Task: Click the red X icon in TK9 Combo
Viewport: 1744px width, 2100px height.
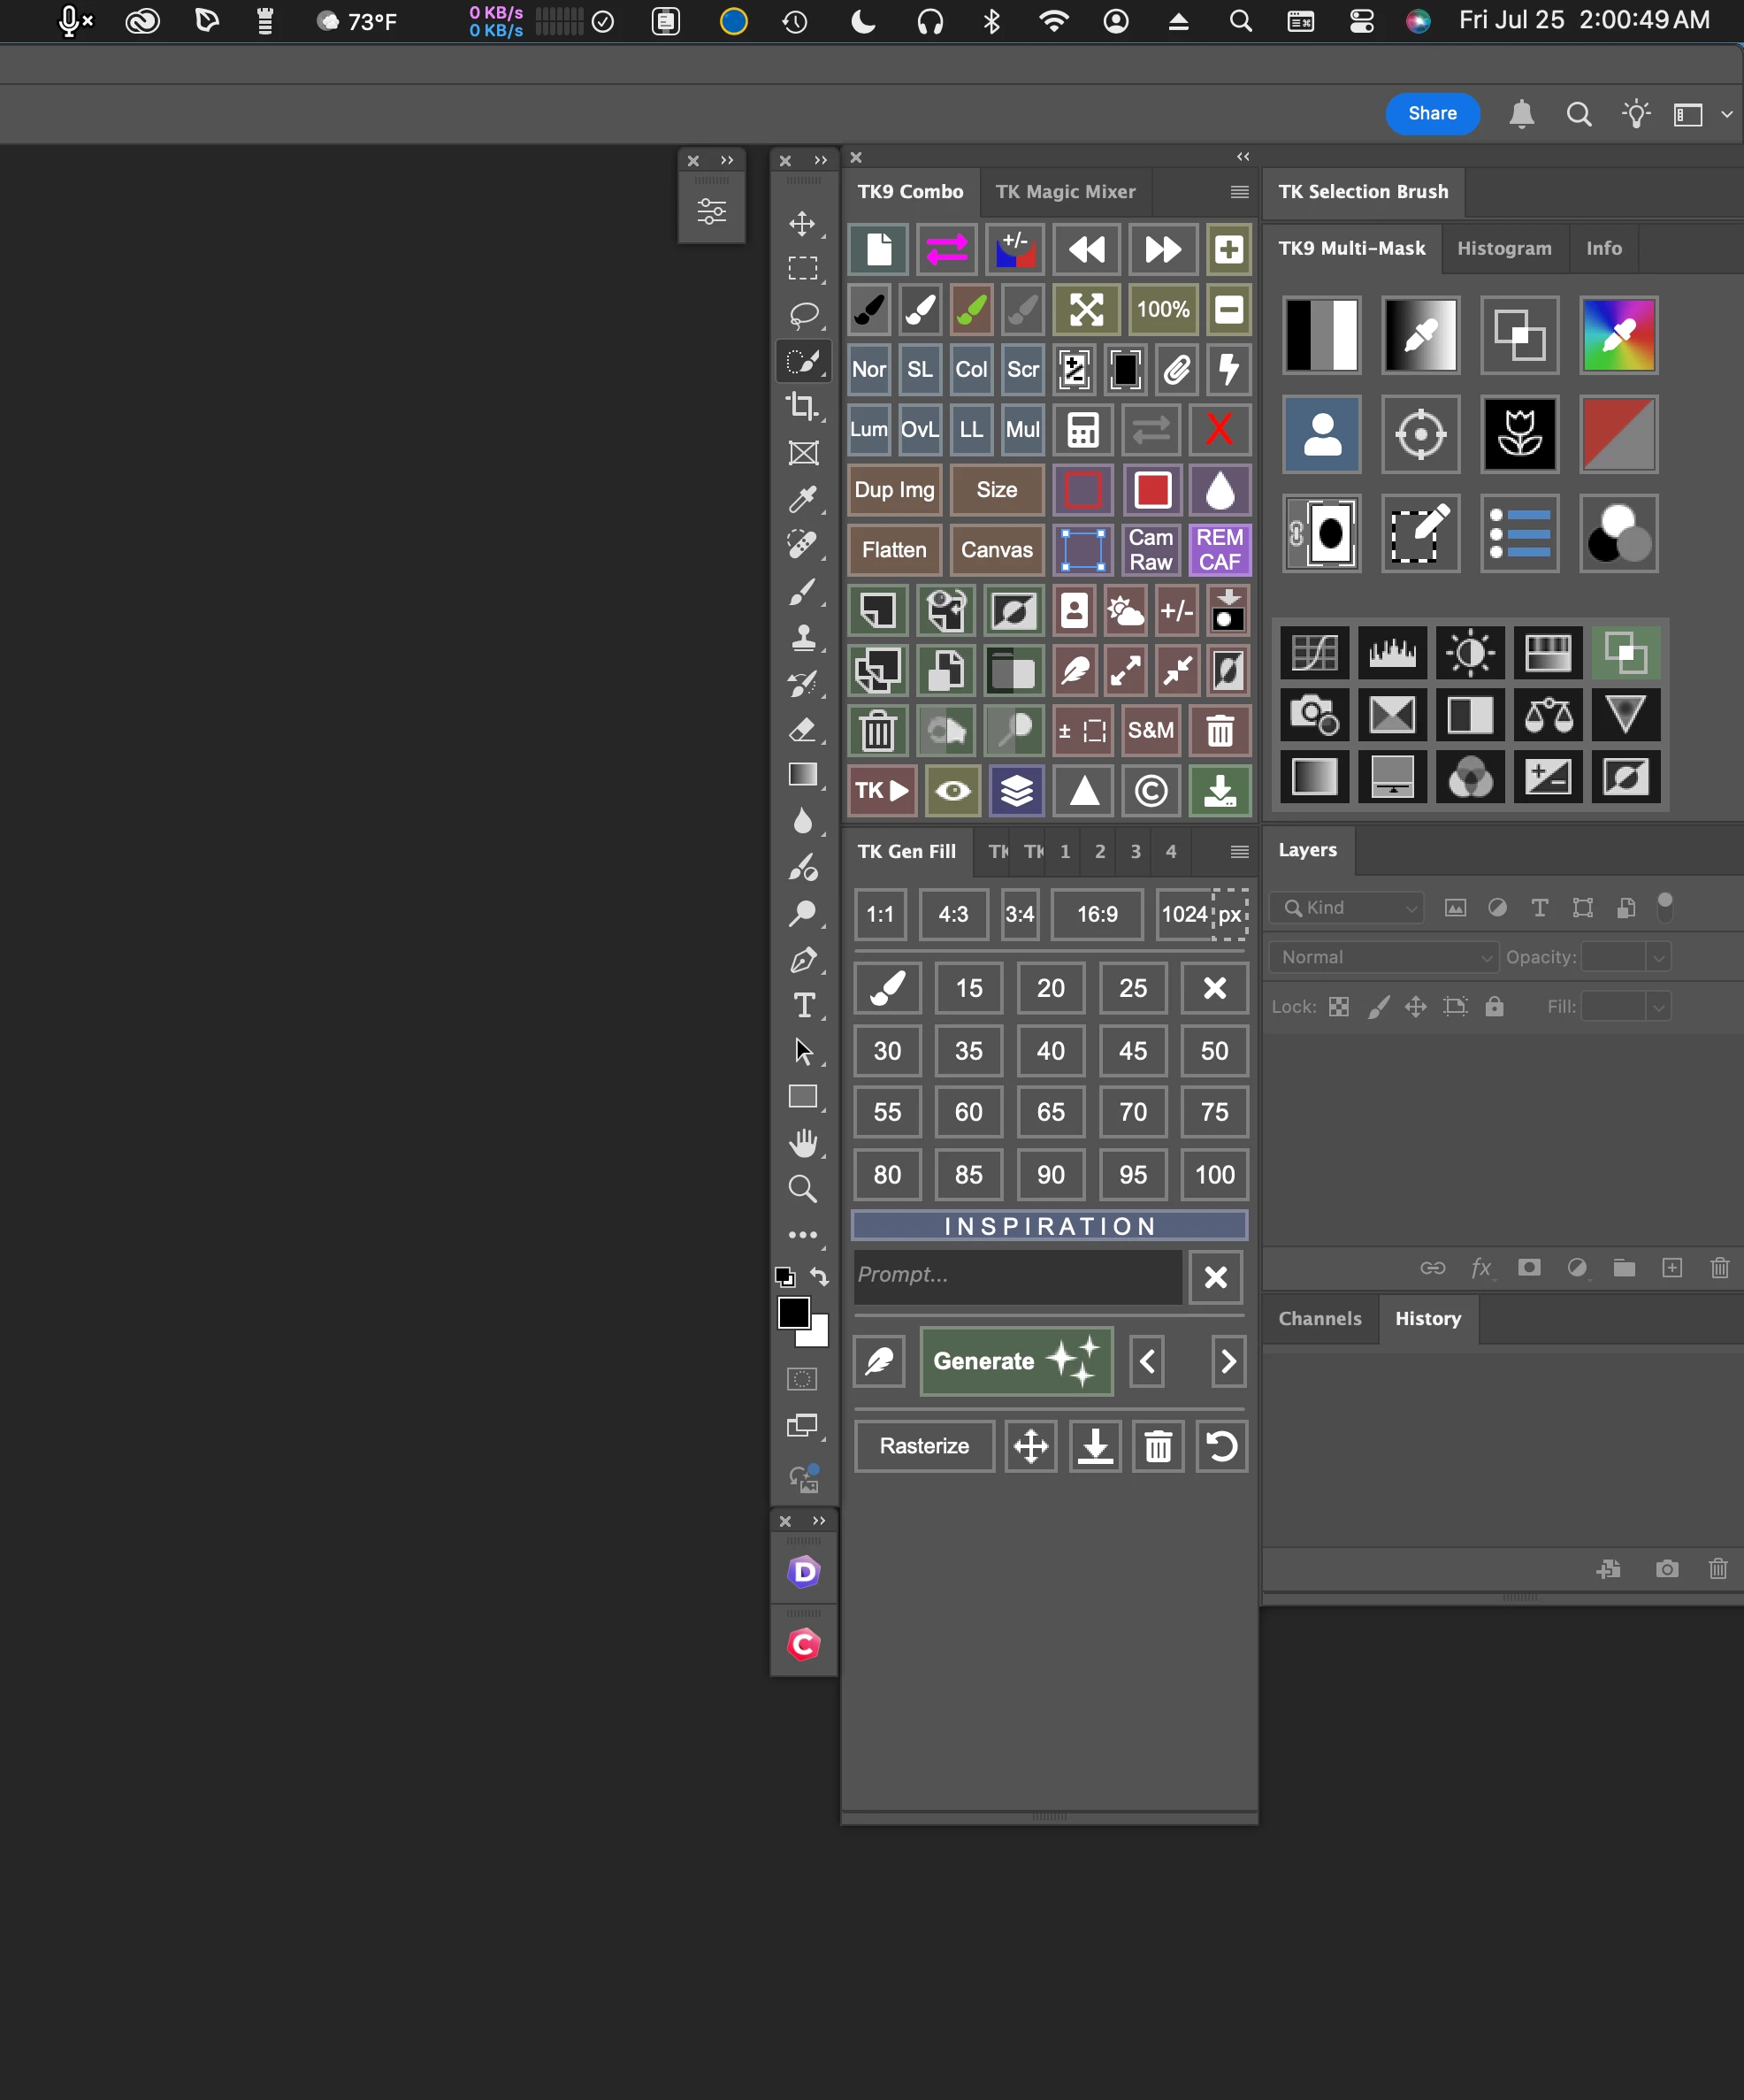Action: click(1219, 430)
